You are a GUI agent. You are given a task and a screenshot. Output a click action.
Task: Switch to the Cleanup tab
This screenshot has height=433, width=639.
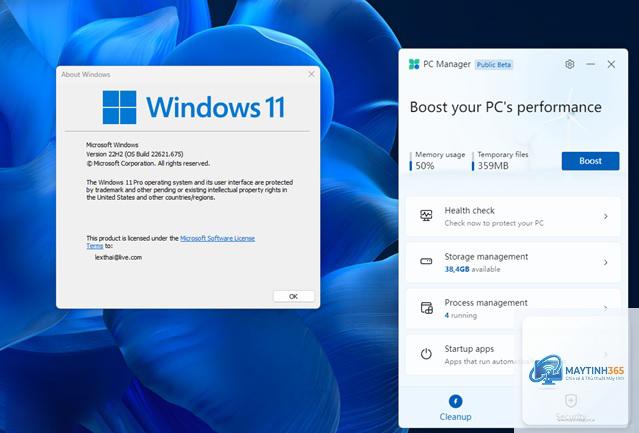[455, 408]
